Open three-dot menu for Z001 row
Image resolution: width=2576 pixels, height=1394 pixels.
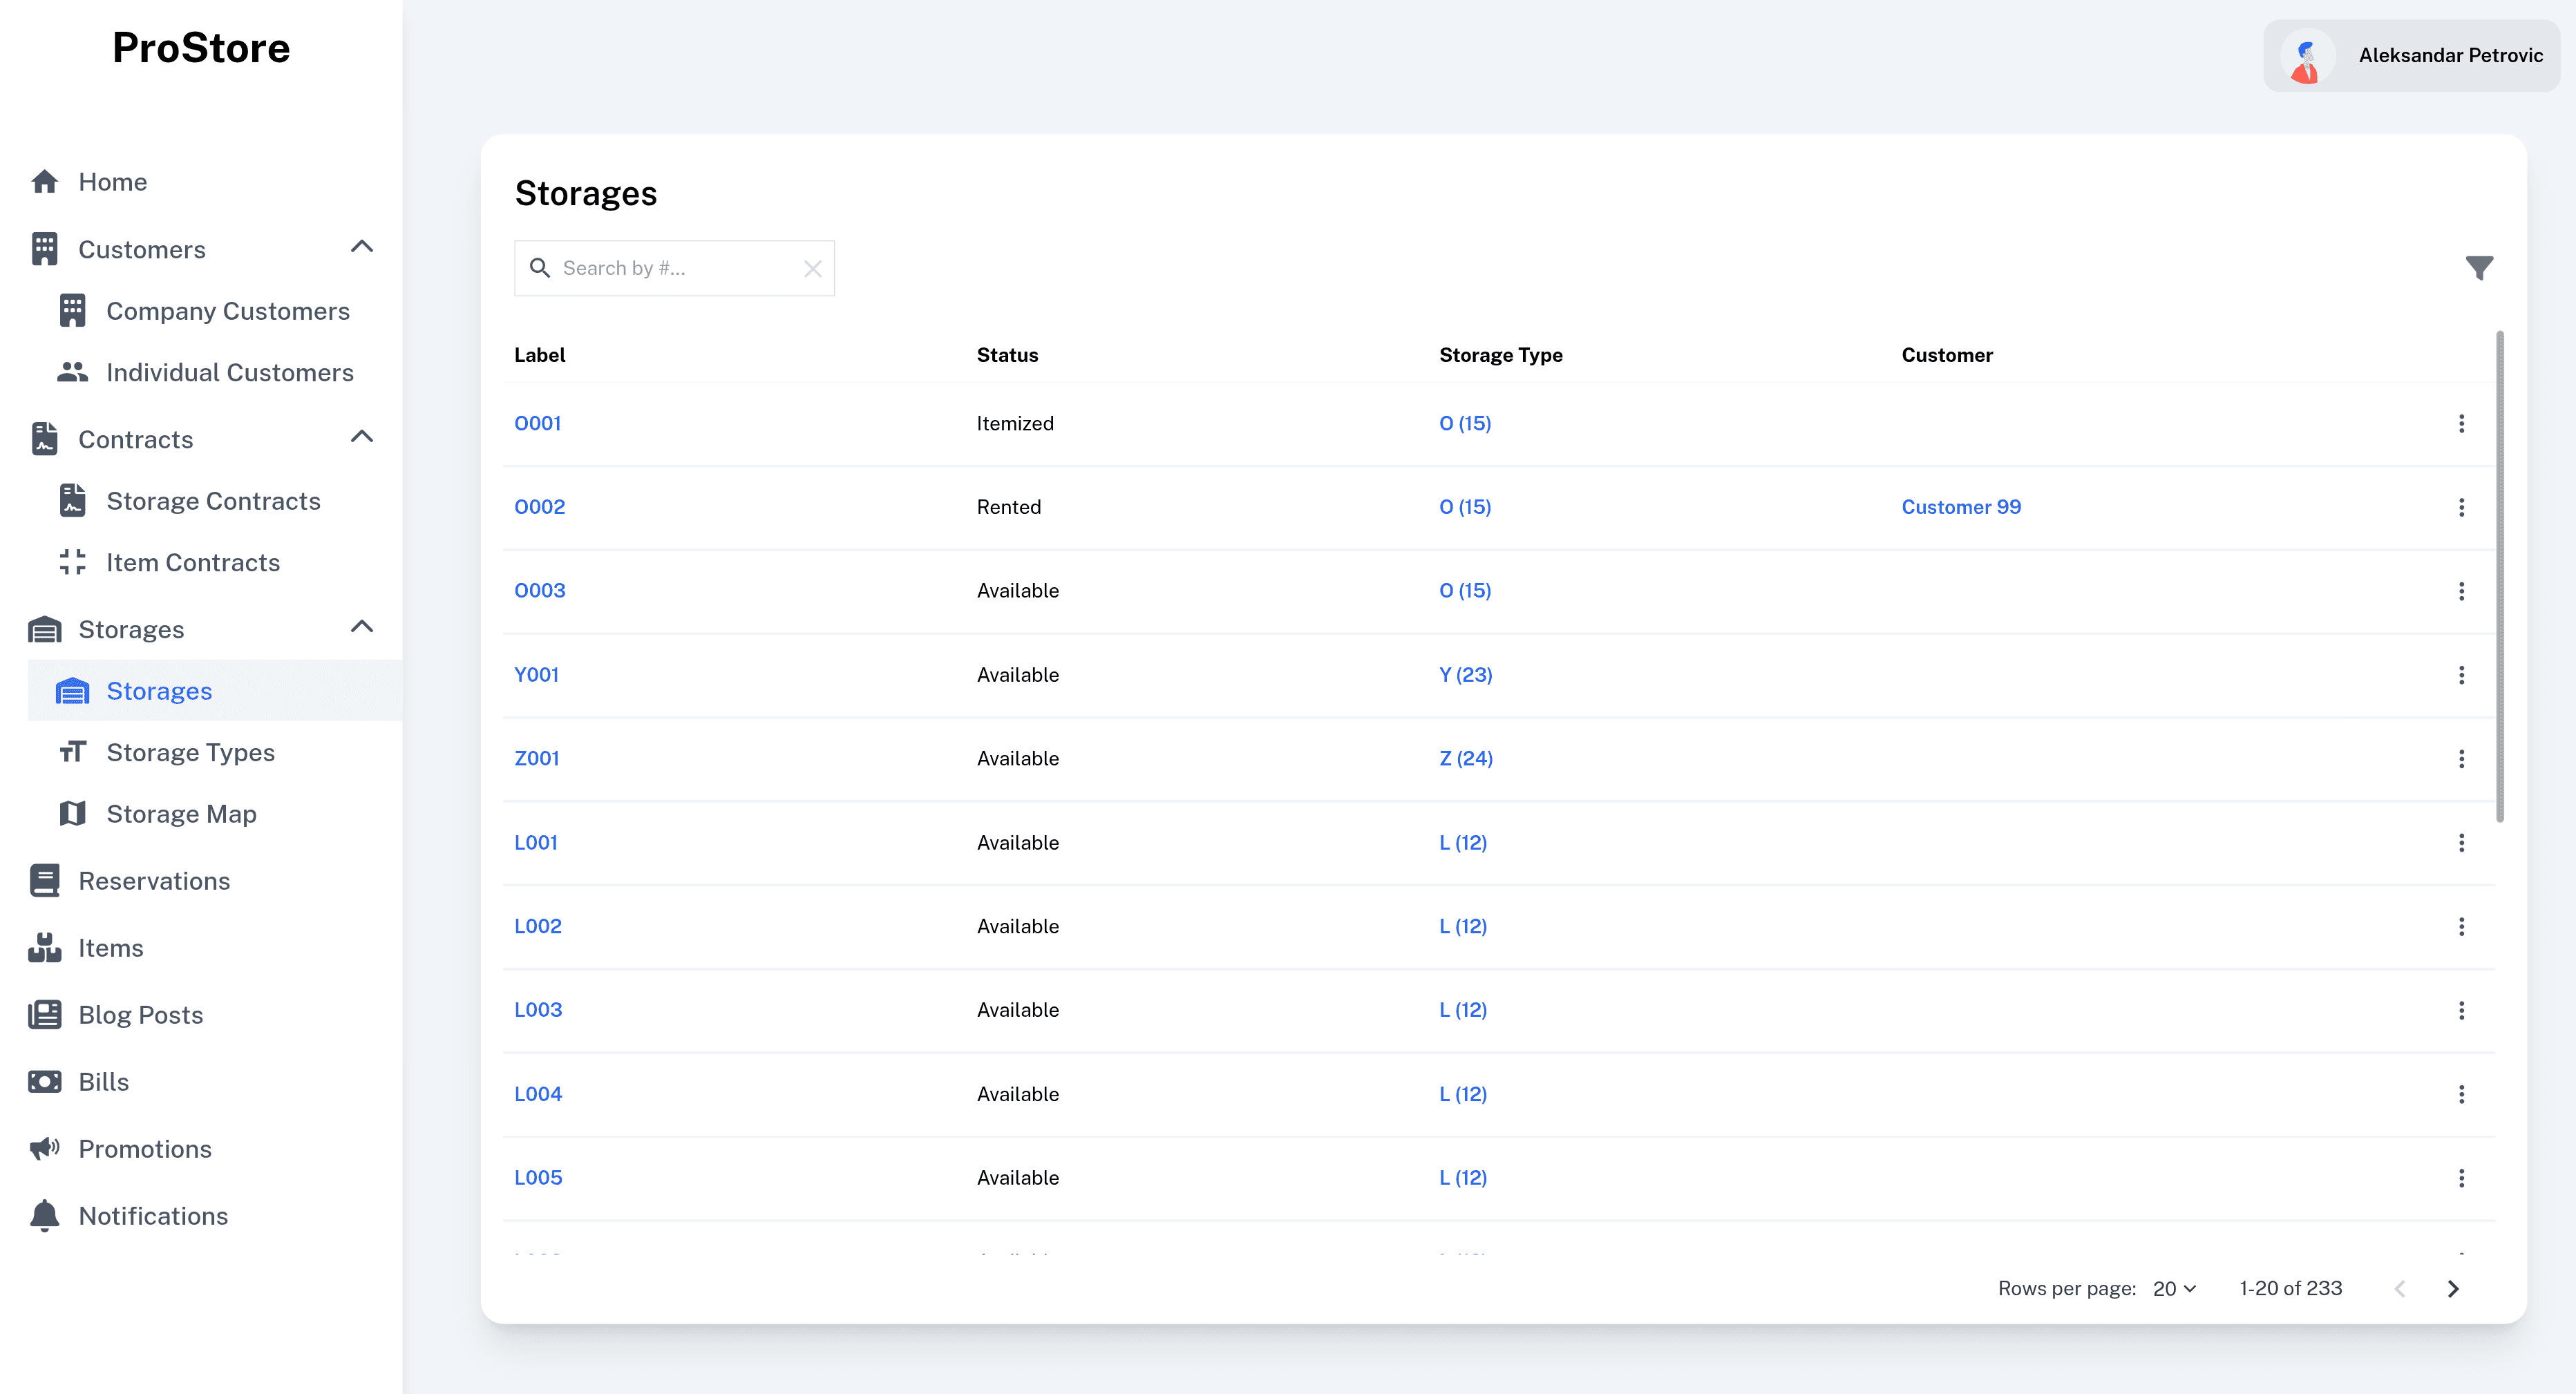pyautogui.click(x=2461, y=759)
